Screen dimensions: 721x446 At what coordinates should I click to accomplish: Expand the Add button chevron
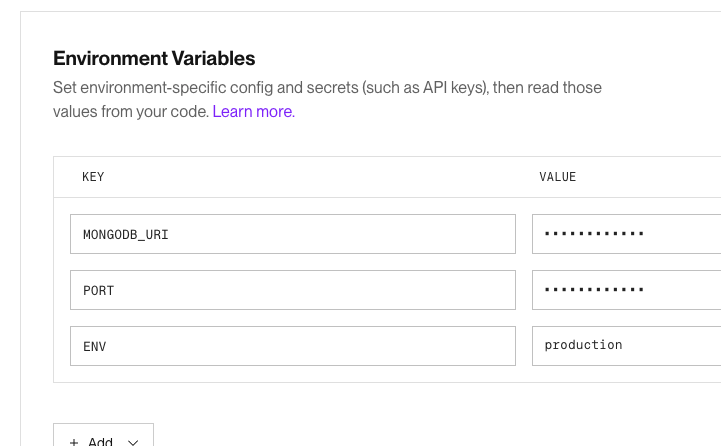(133, 443)
